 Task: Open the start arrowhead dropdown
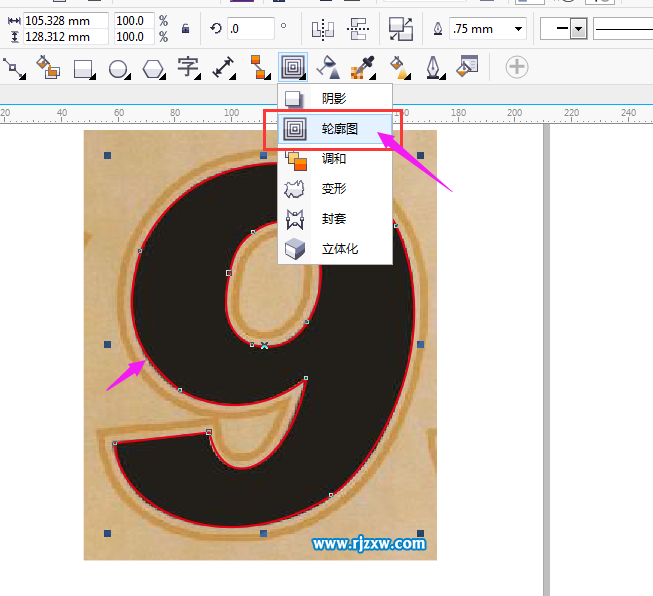click(578, 29)
